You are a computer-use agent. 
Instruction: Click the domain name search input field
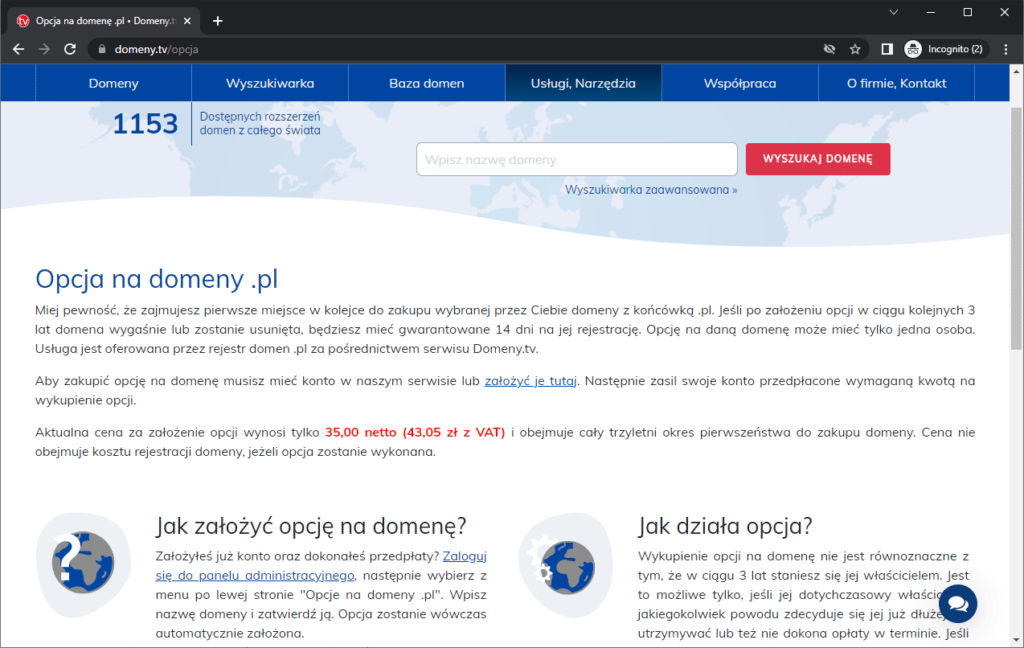[576, 159]
